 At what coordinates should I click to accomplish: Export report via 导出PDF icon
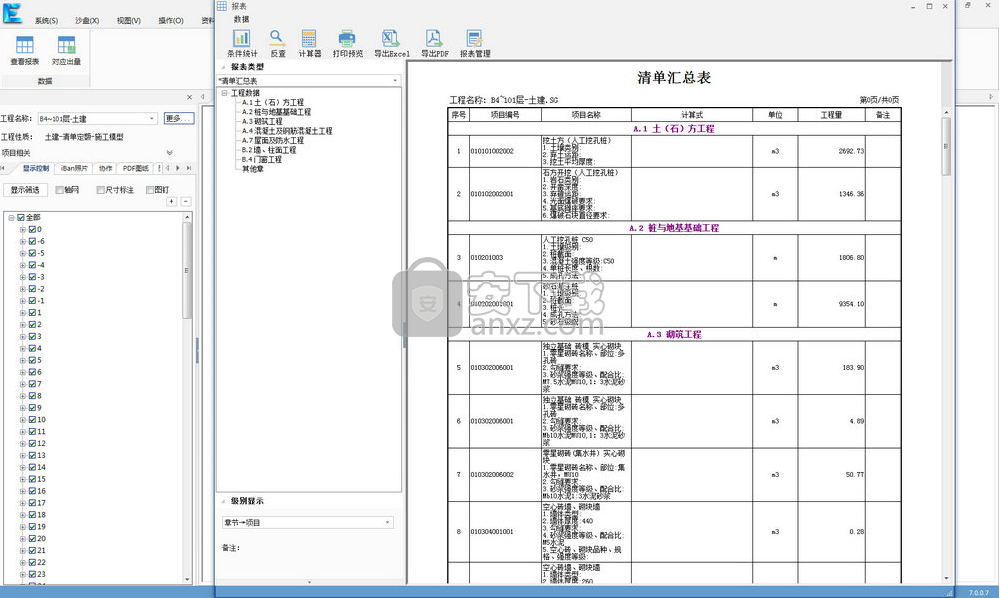434,43
